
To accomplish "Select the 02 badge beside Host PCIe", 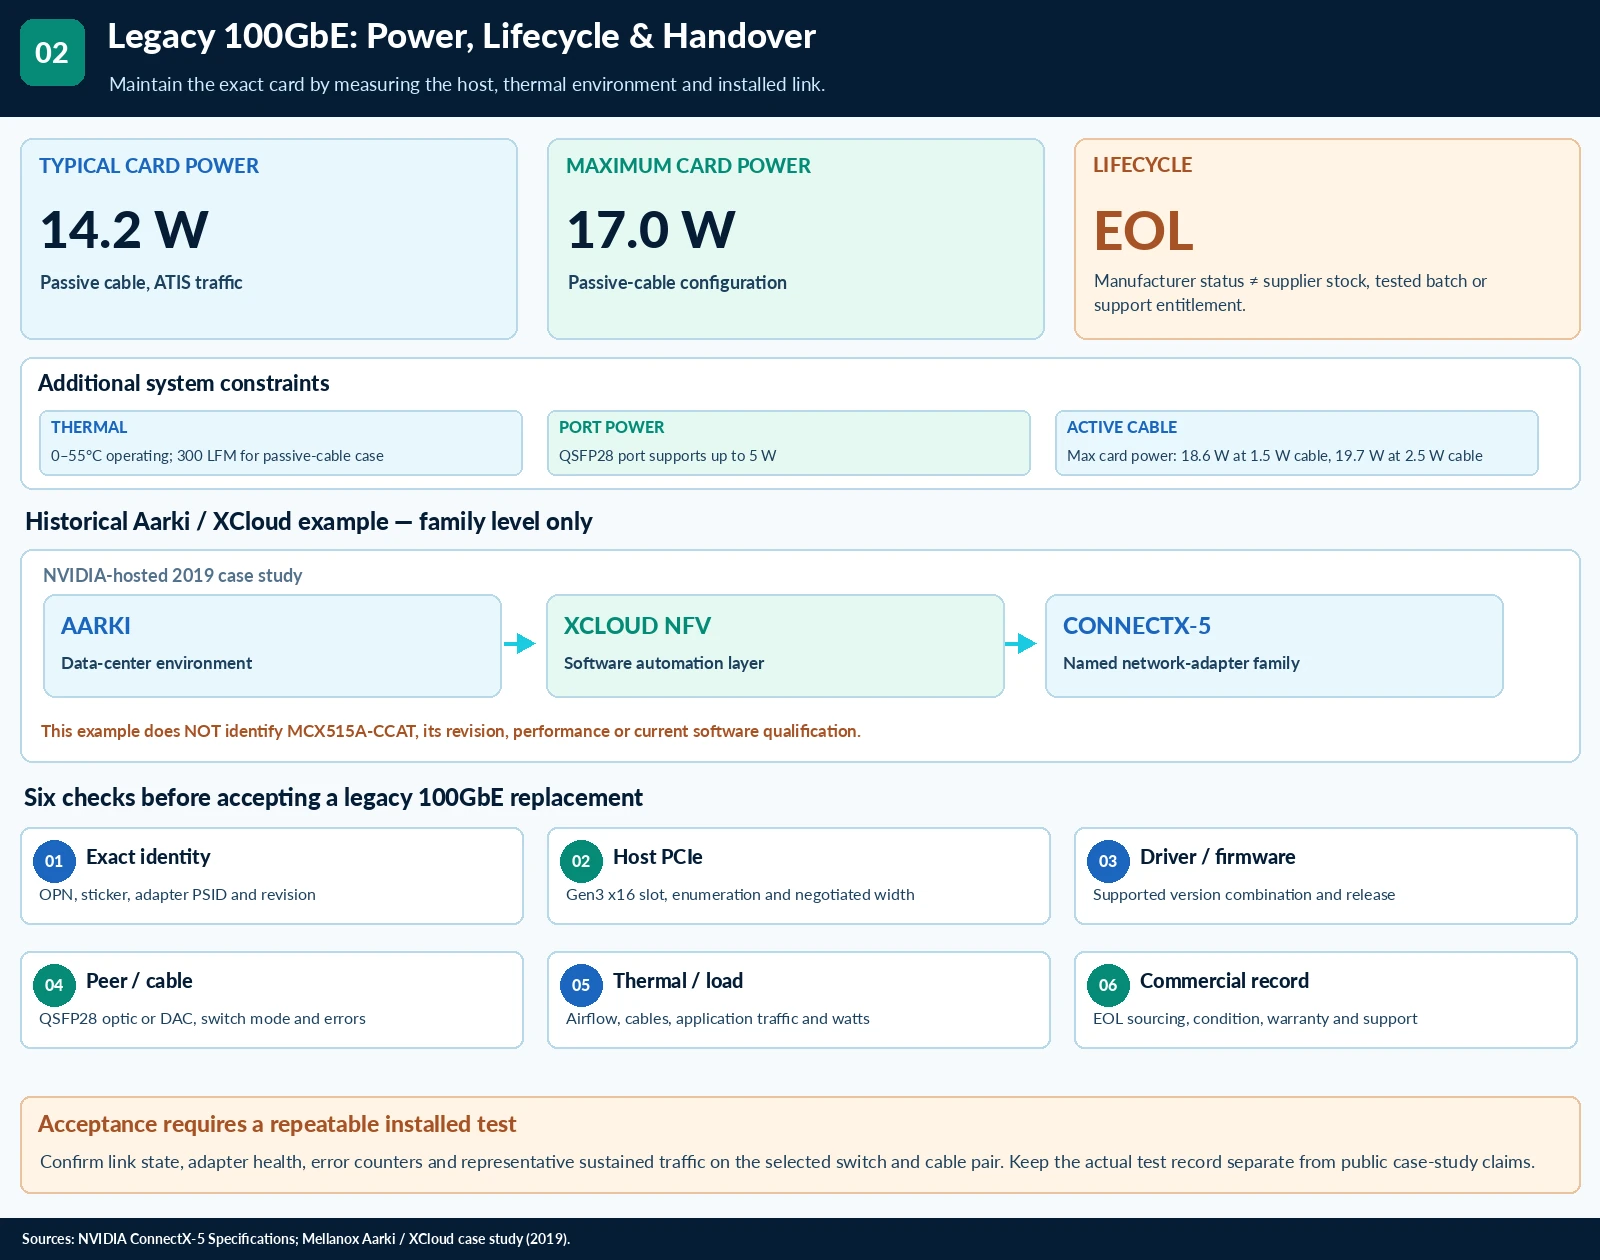I will click(x=581, y=861).
